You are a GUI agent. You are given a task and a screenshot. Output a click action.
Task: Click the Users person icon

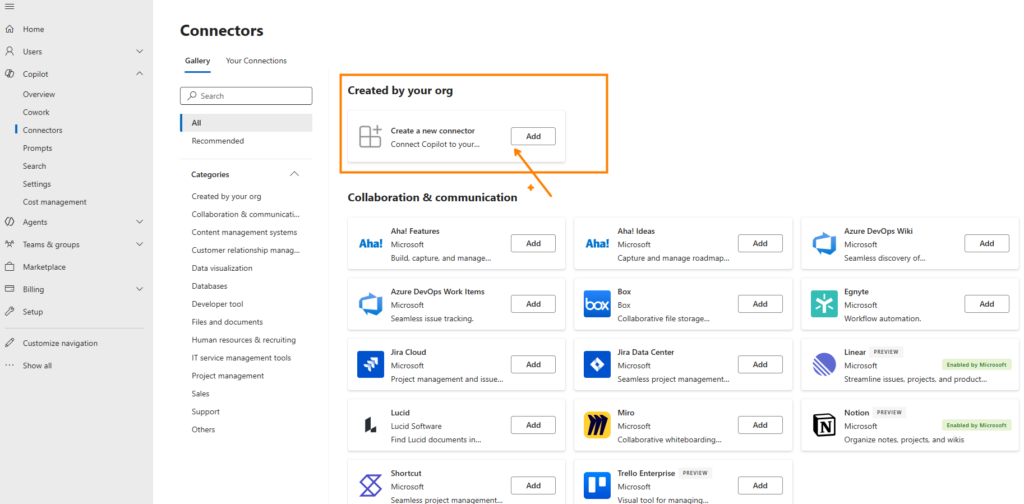[x=9, y=52]
